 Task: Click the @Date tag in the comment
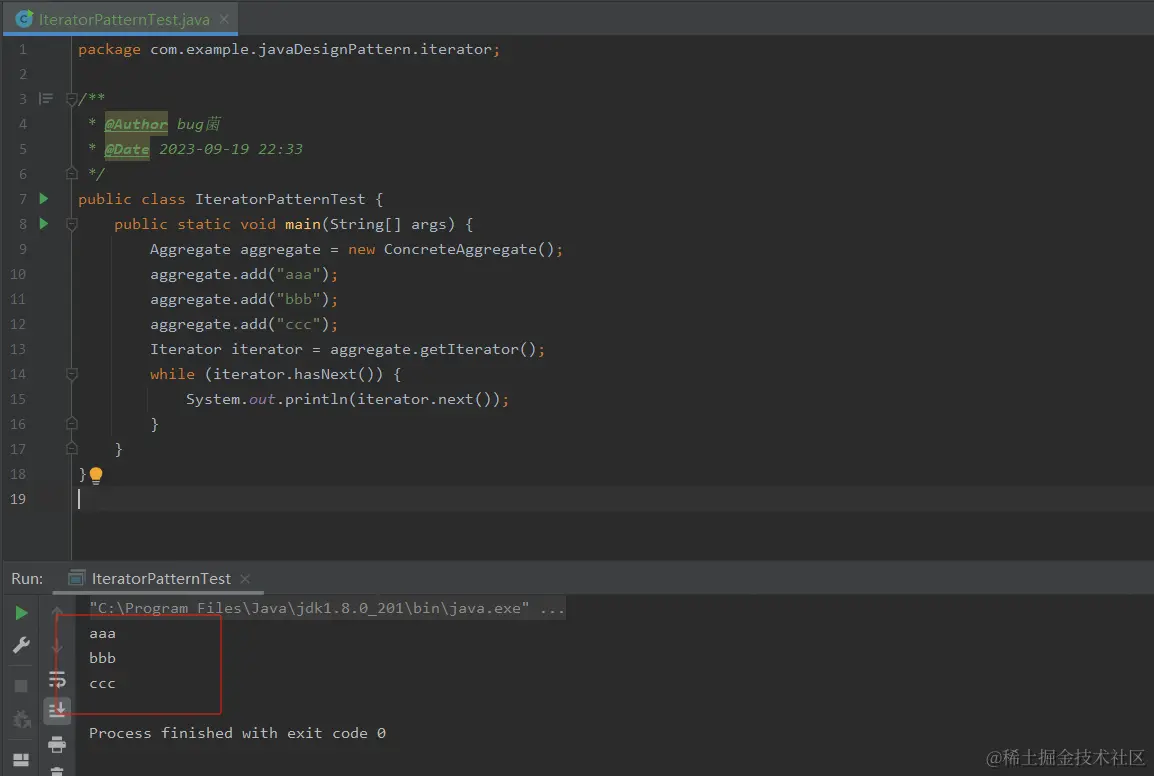(x=127, y=149)
